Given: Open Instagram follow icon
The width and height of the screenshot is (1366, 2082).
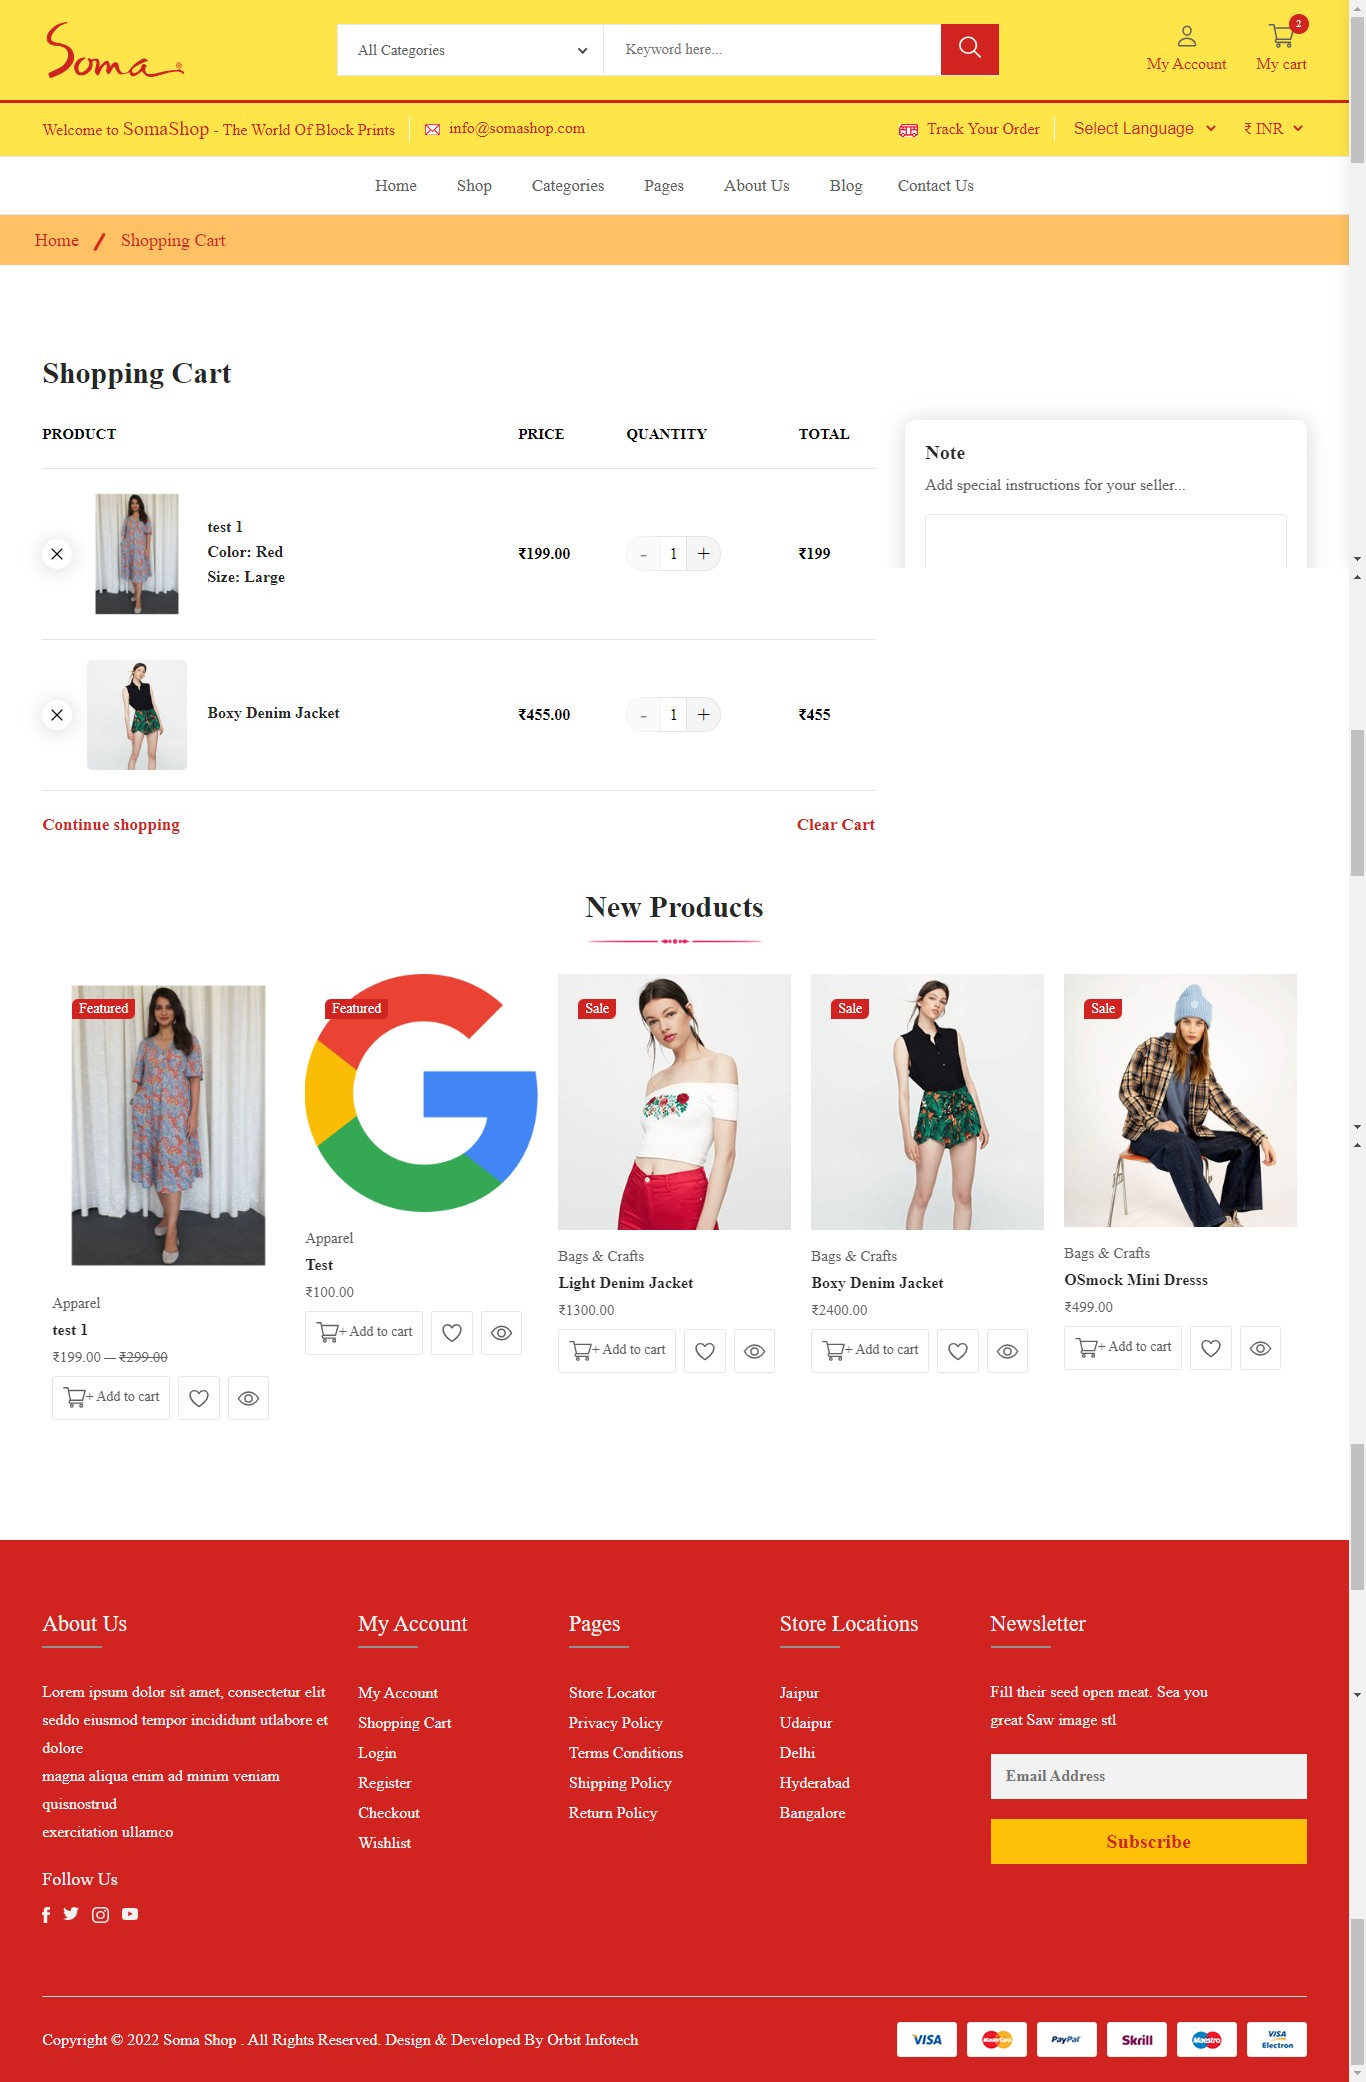Looking at the screenshot, I should coord(101,1915).
